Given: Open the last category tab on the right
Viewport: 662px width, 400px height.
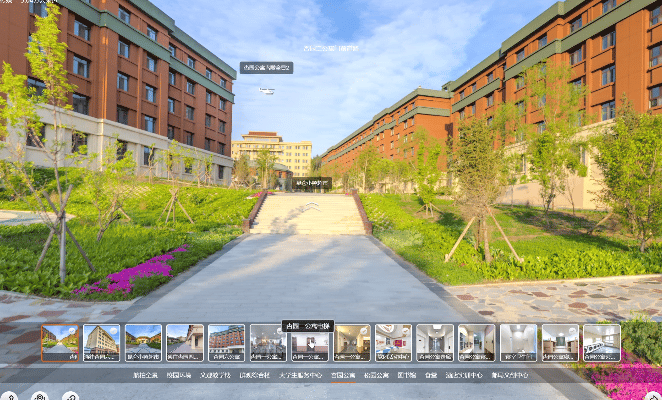Looking at the screenshot, I should (x=510, y=376).
